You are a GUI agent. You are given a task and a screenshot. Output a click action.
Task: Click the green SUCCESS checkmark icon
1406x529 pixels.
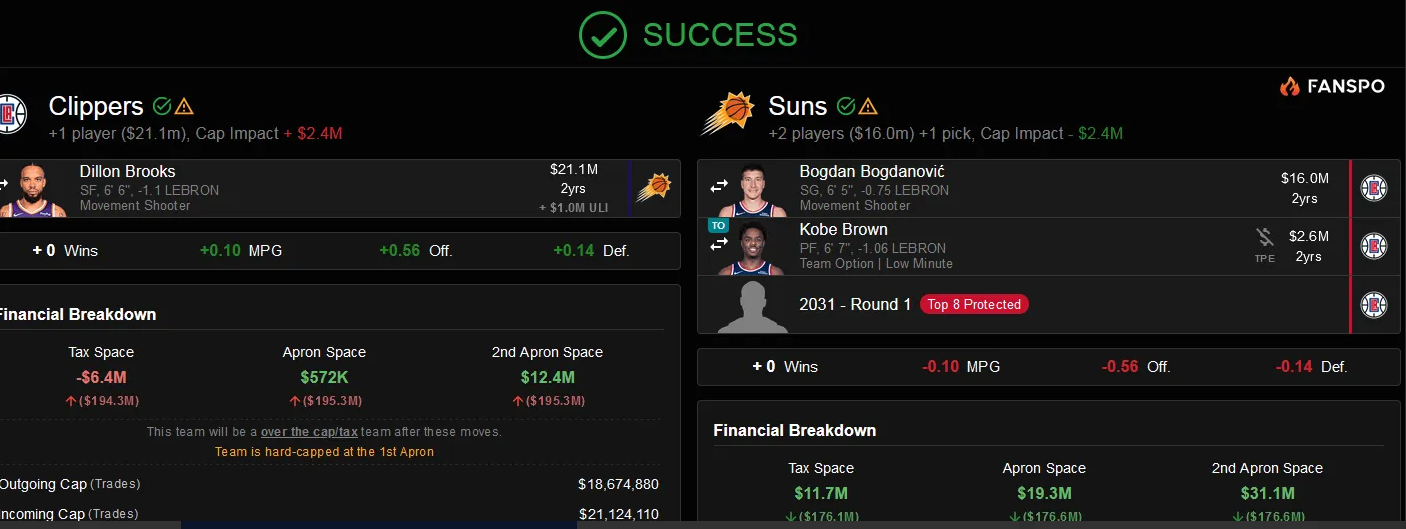tap(603, 36)
